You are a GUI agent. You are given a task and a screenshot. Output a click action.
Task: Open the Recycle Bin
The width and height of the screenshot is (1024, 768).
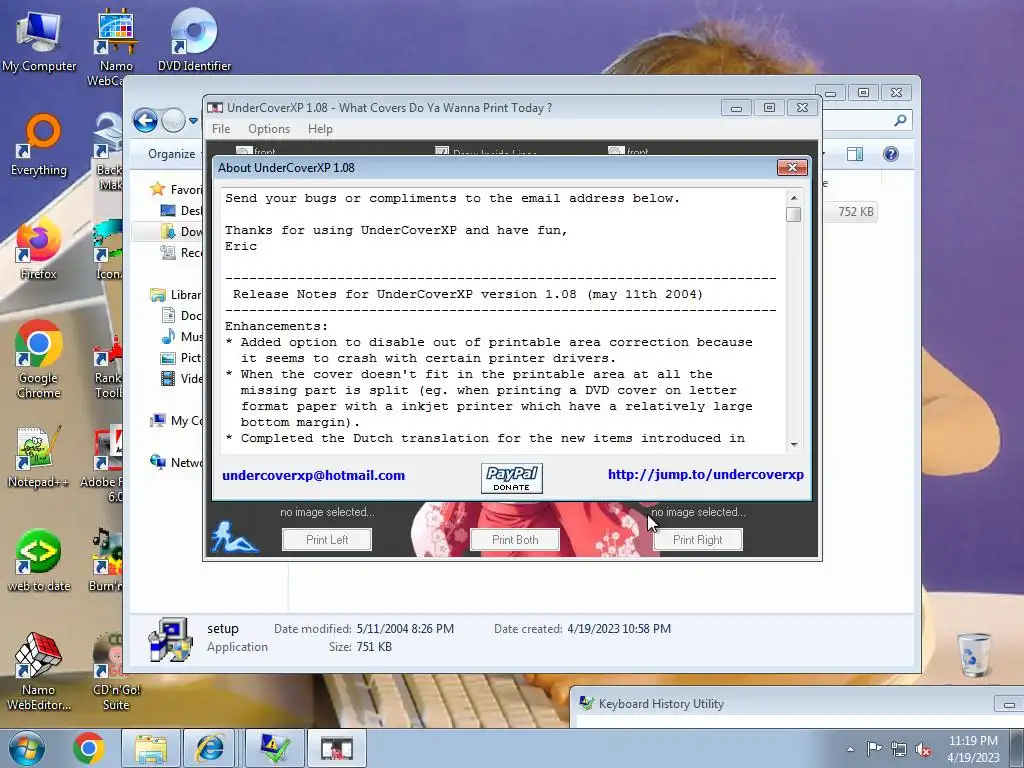975,654
